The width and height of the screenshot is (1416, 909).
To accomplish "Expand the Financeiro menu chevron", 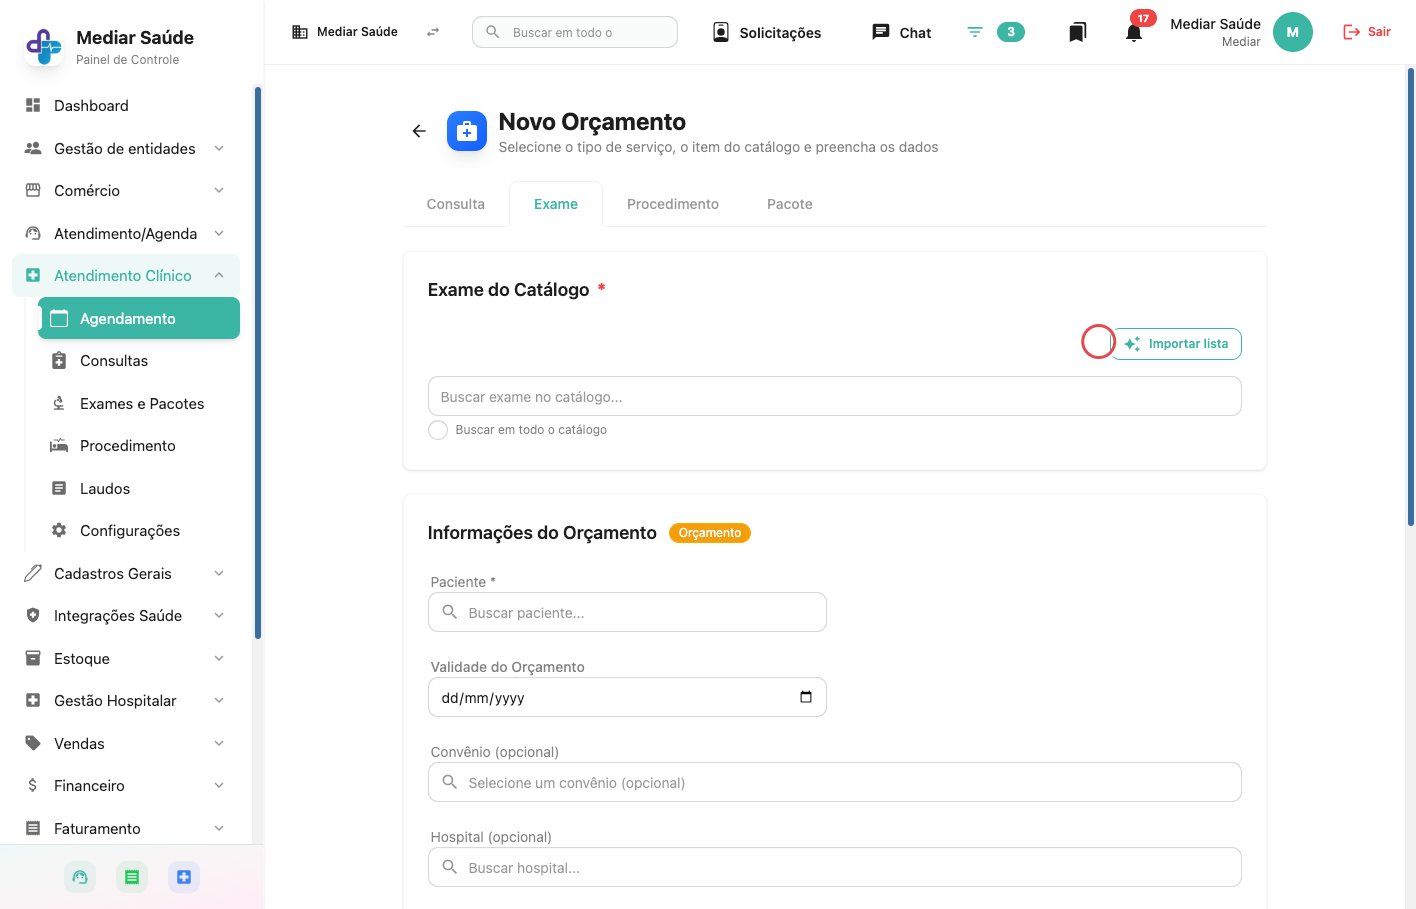I will [219, 785].
